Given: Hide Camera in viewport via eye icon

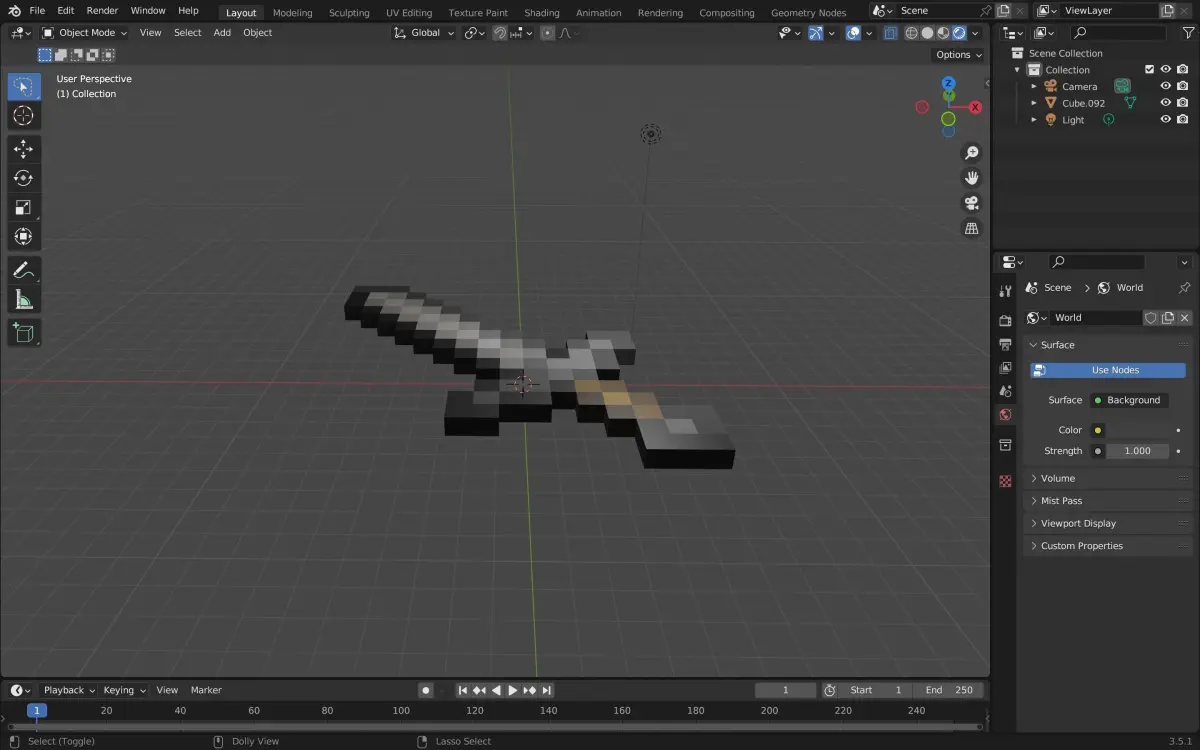Looking at the screenshot, I should 1165,86.
